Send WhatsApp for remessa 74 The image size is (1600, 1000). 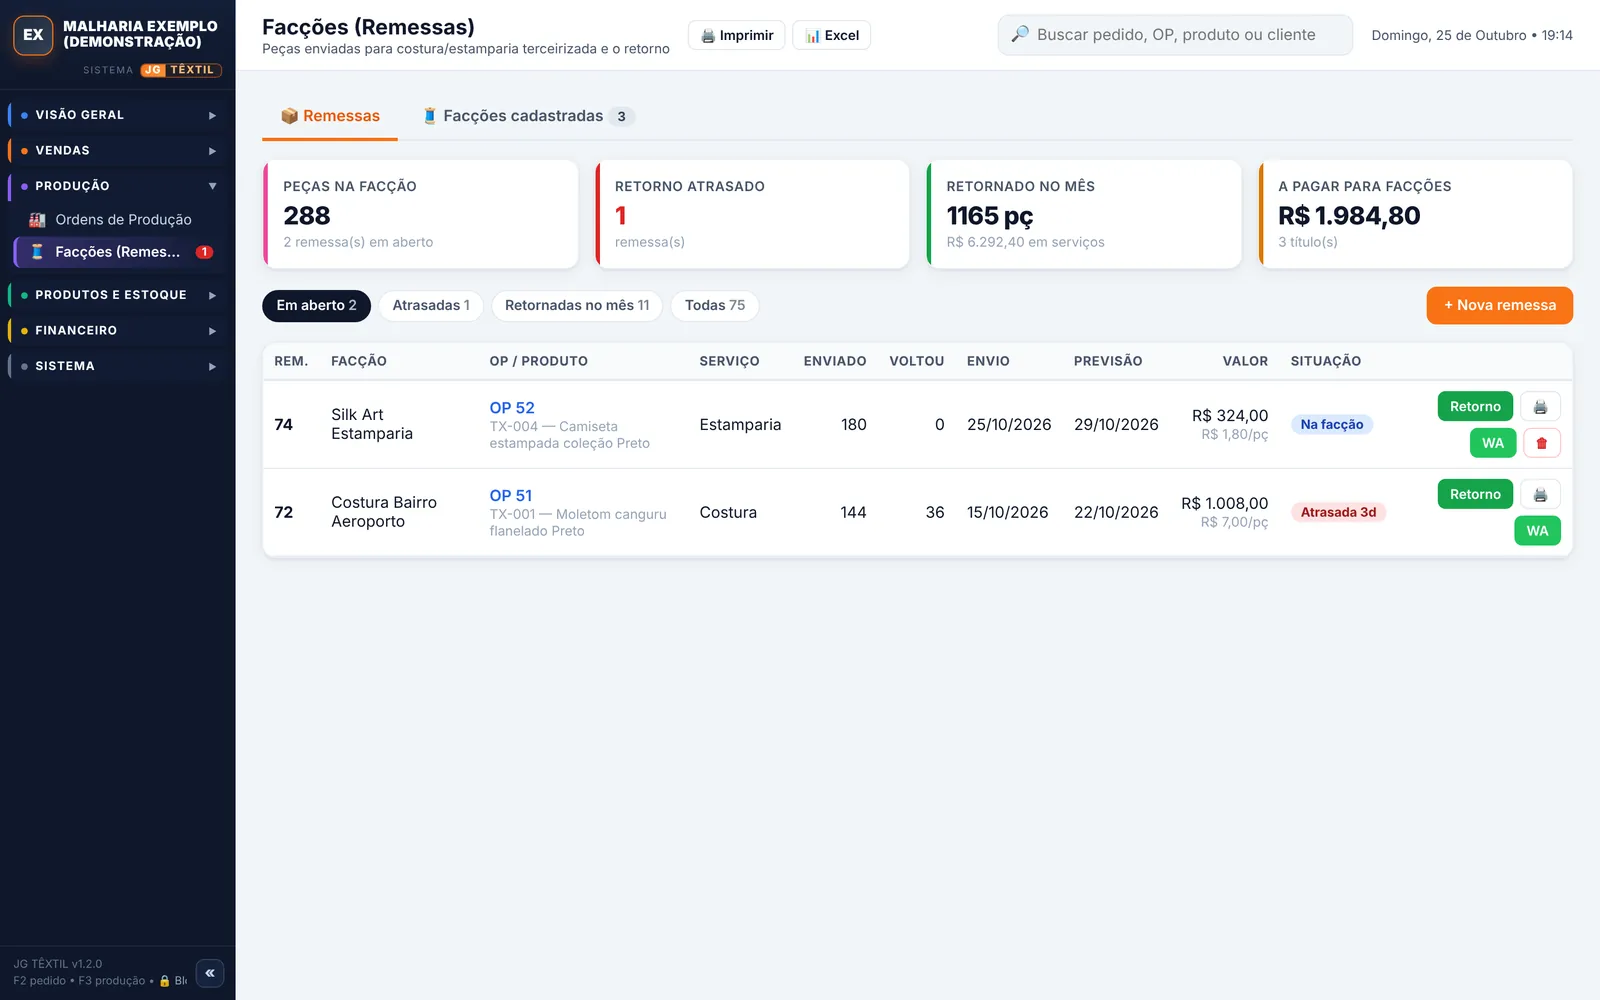(1493, 443)
